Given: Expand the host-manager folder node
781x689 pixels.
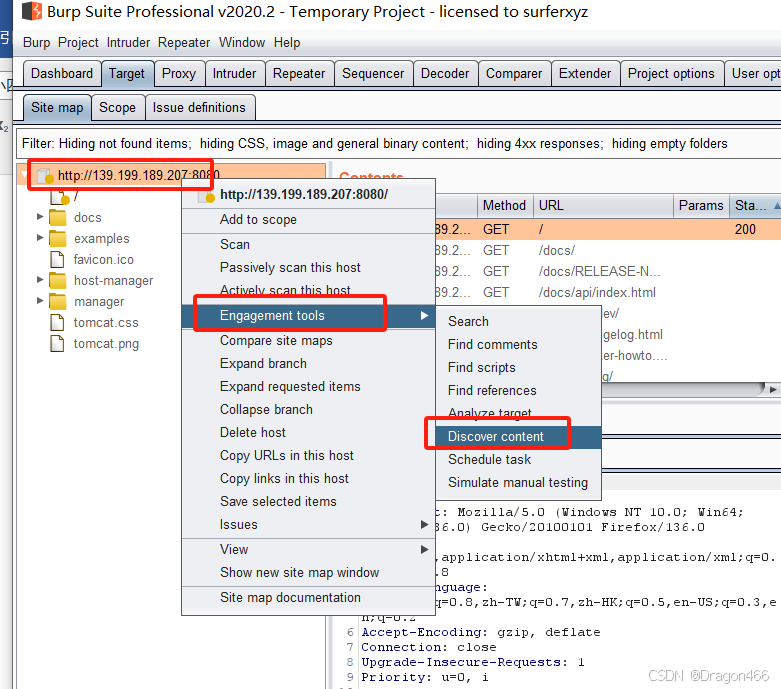Looking at the screenshot, I should (x=40, y=279).
